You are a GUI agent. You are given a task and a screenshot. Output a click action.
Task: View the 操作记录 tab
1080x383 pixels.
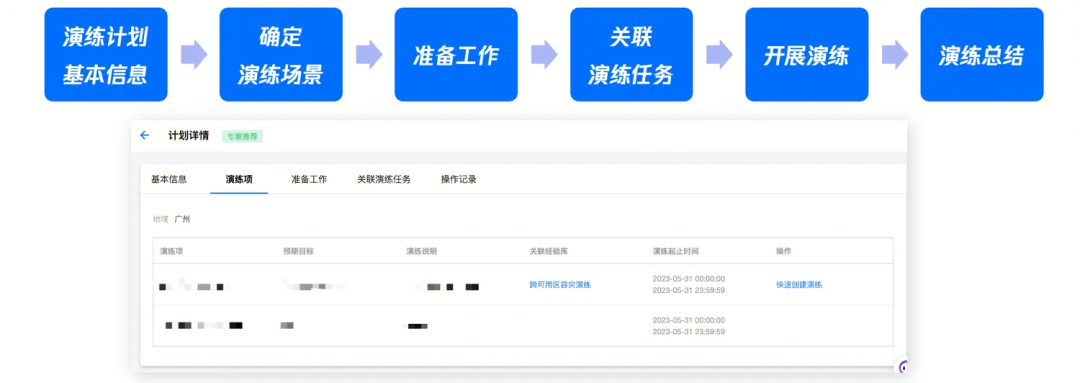point(459,180)
